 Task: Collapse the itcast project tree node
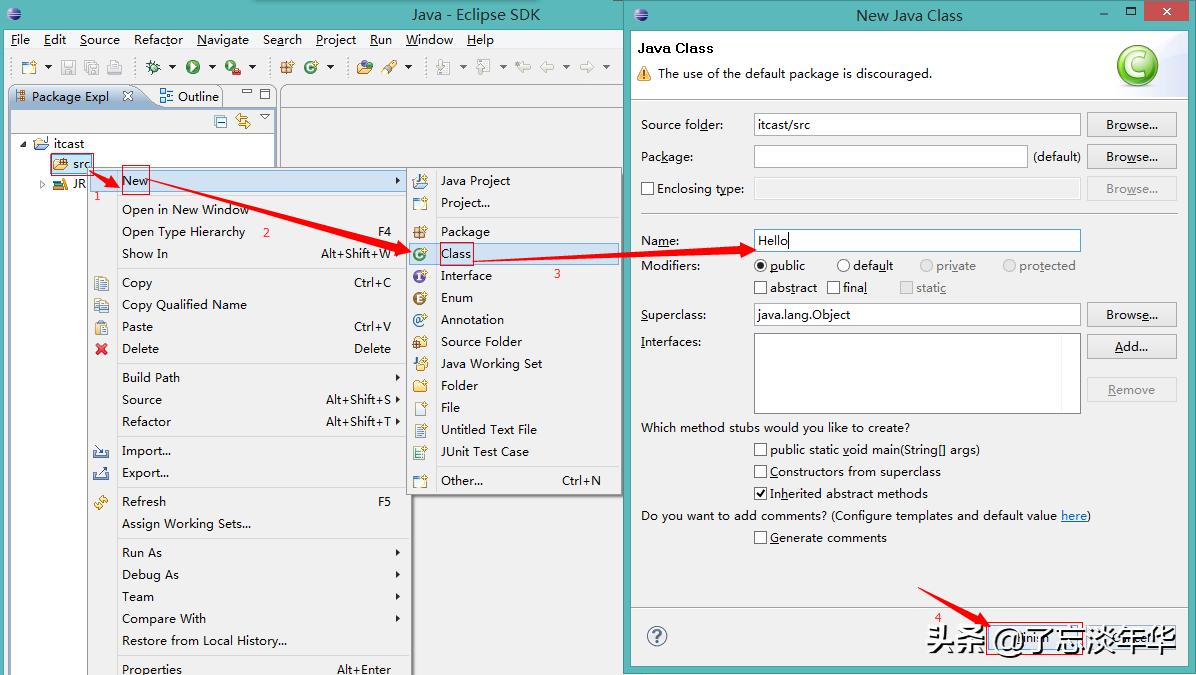pos(24,144)
